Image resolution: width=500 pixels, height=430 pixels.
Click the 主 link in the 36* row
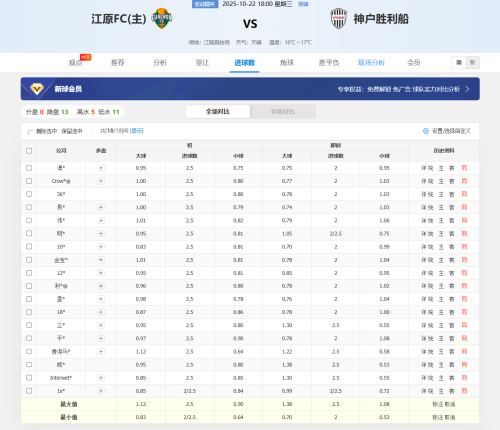441,194
